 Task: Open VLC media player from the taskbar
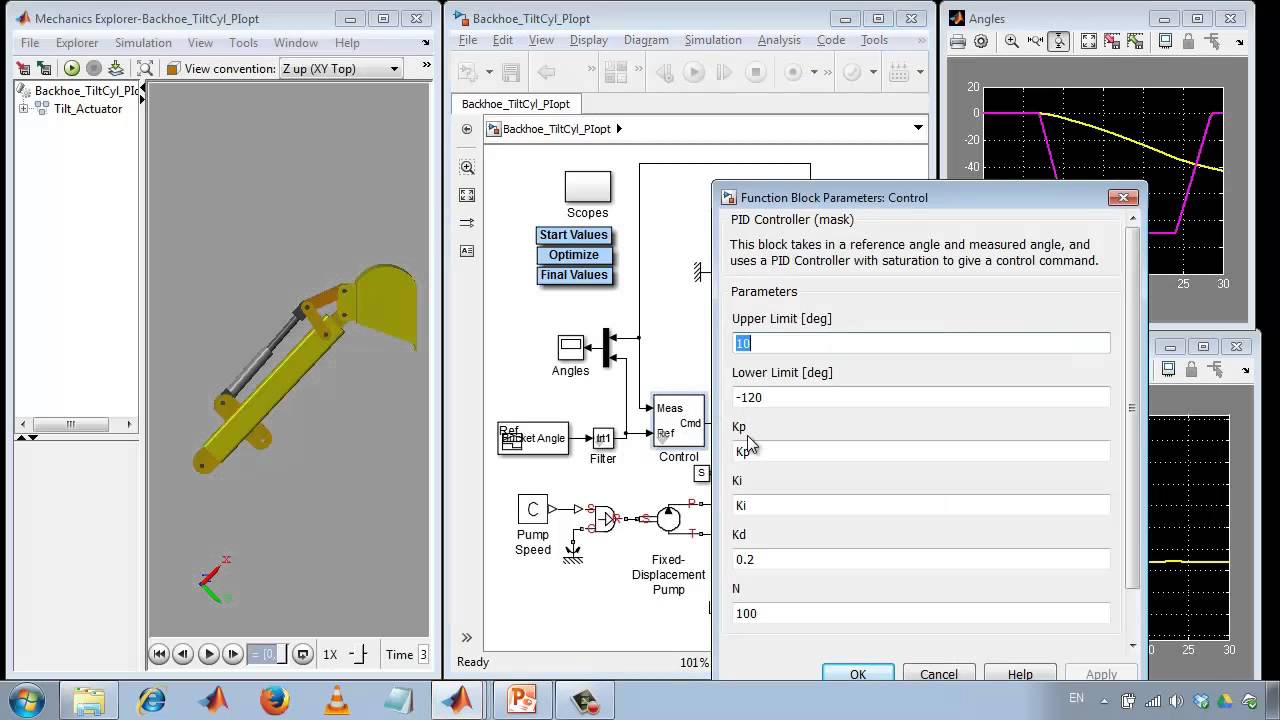(336, 700)
